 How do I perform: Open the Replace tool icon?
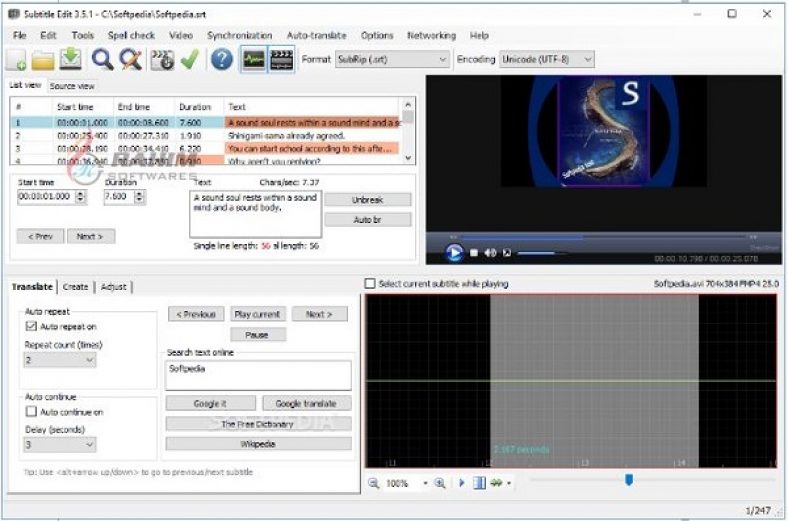pos(131,60)
